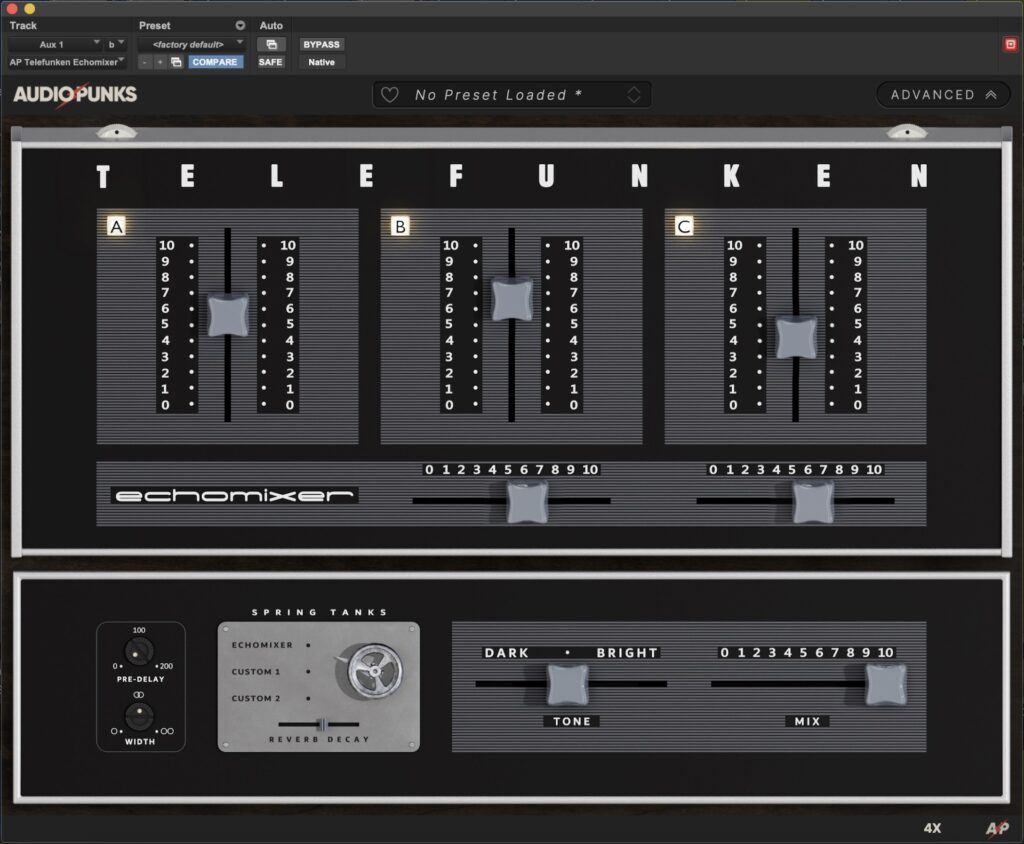
Task: Click the TONE slider handle
Action: [567, 684]
